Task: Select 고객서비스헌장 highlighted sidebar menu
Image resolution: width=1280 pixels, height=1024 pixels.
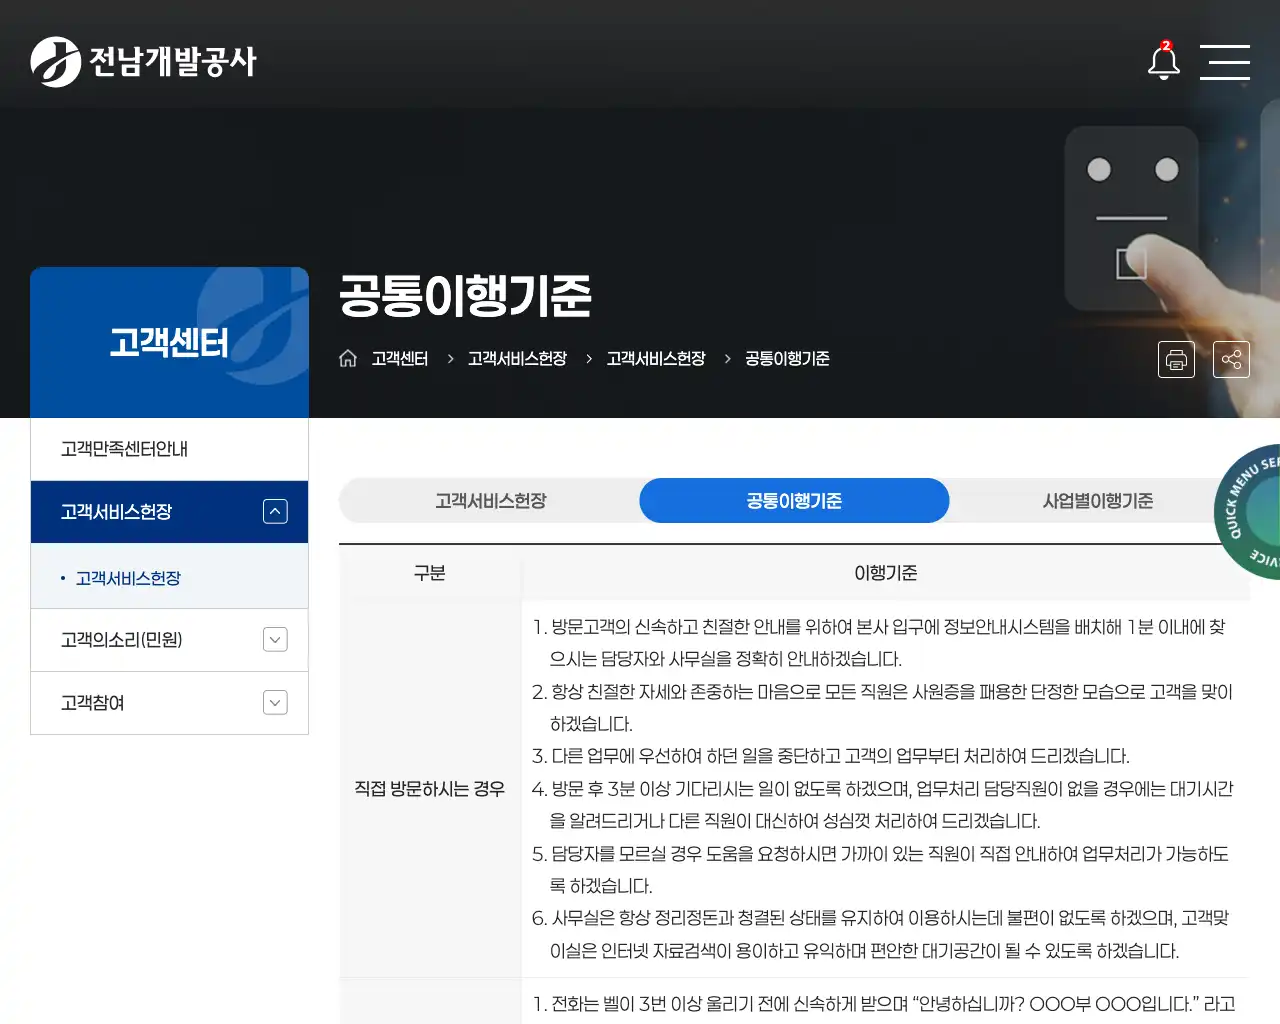Action: pos(169,512)
